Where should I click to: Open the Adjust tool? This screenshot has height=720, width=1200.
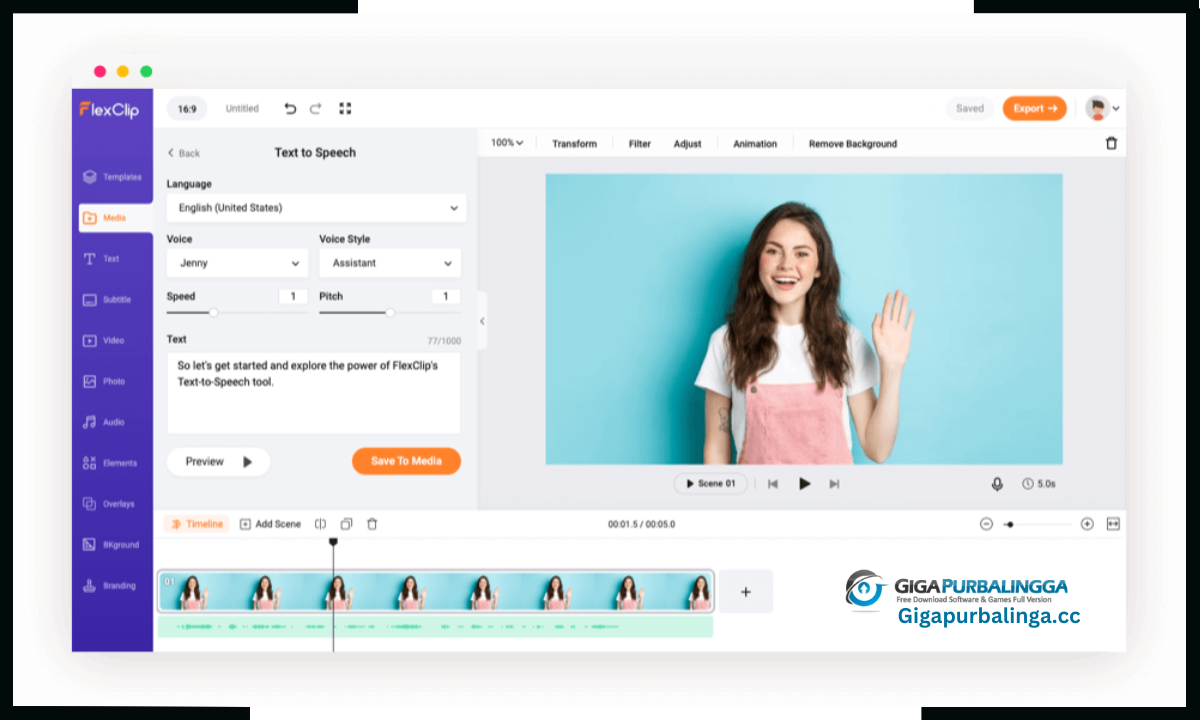[687, 144]
